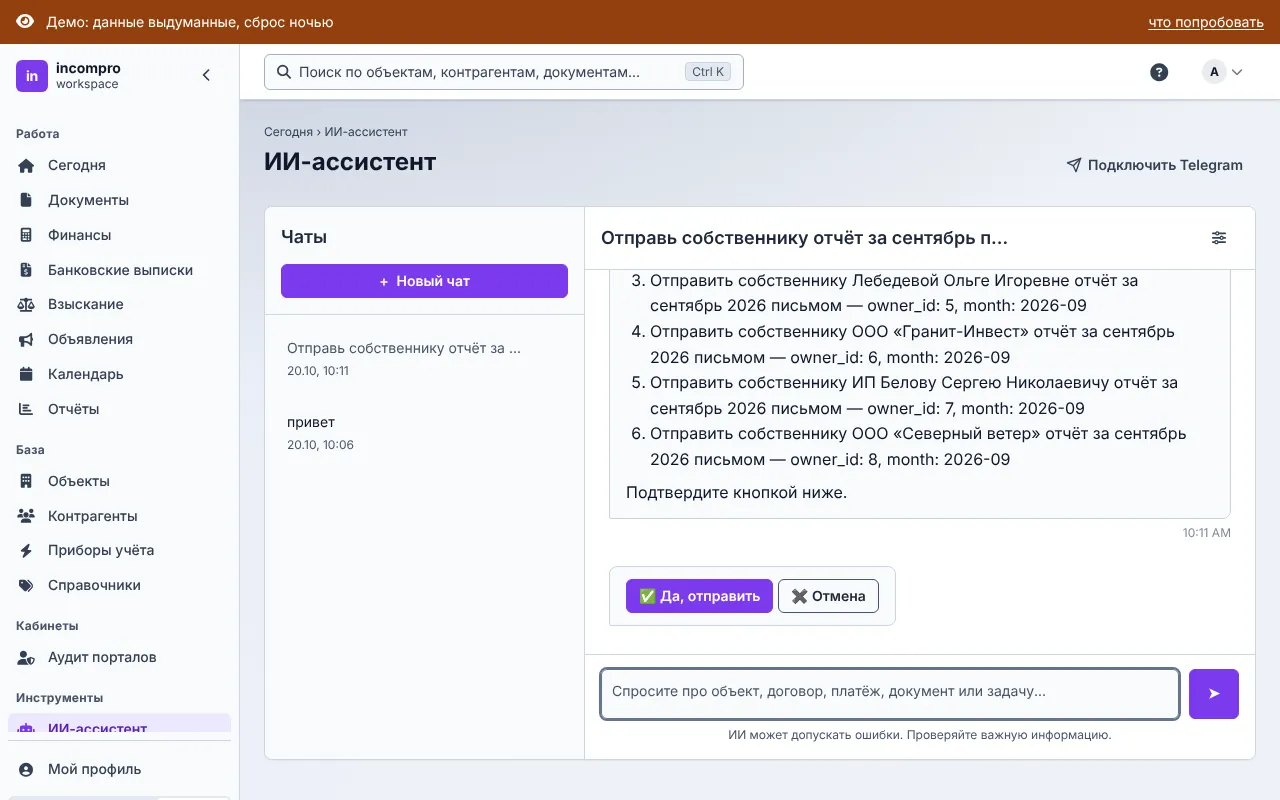The image size is (1280, 800).
Task: Open the привет chat from the list
Action: (424, 432)
